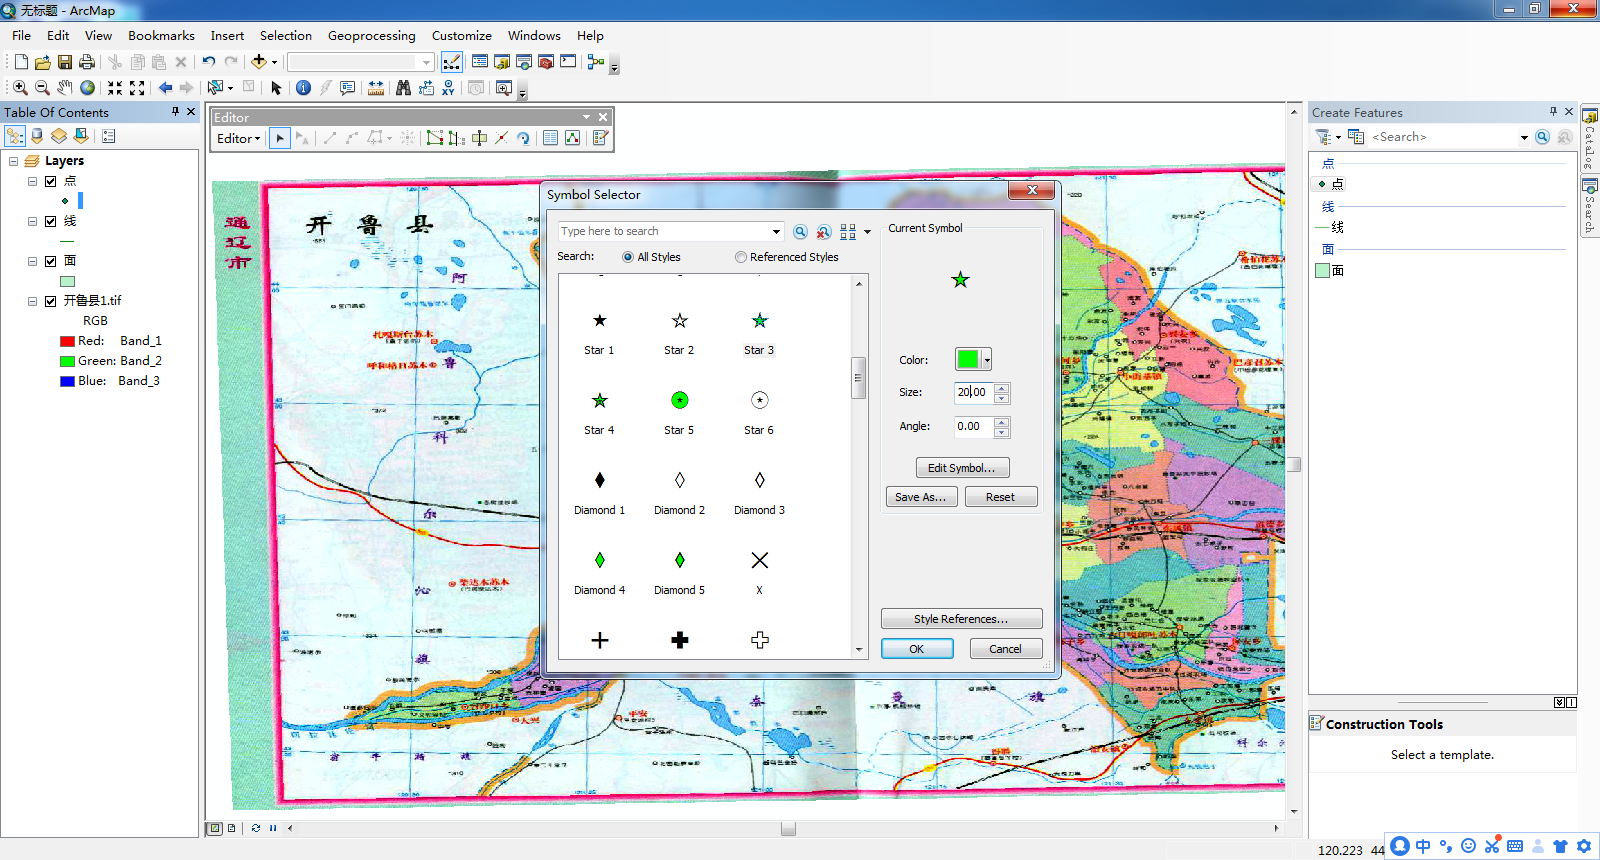This screenshot has height=860, width=1600.
Task: Click the Edit Symbol button
Action: 962,468
